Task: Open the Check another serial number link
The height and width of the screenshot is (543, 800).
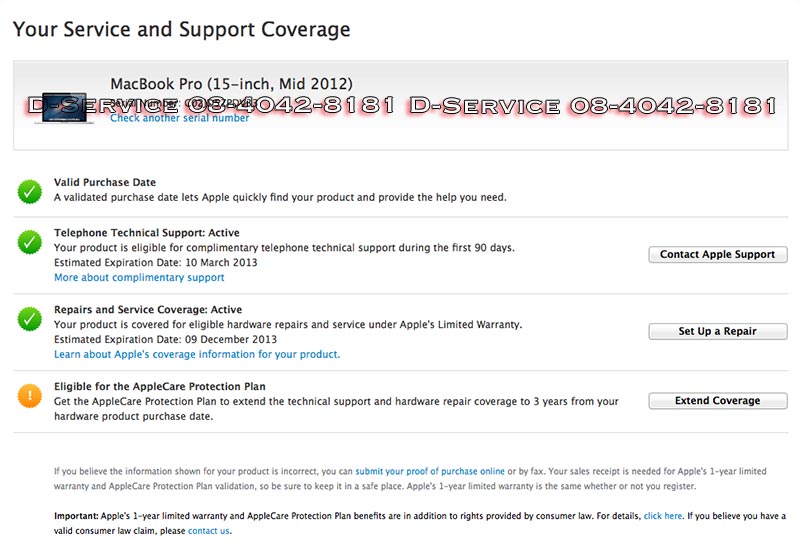Action: pos(180,118)
